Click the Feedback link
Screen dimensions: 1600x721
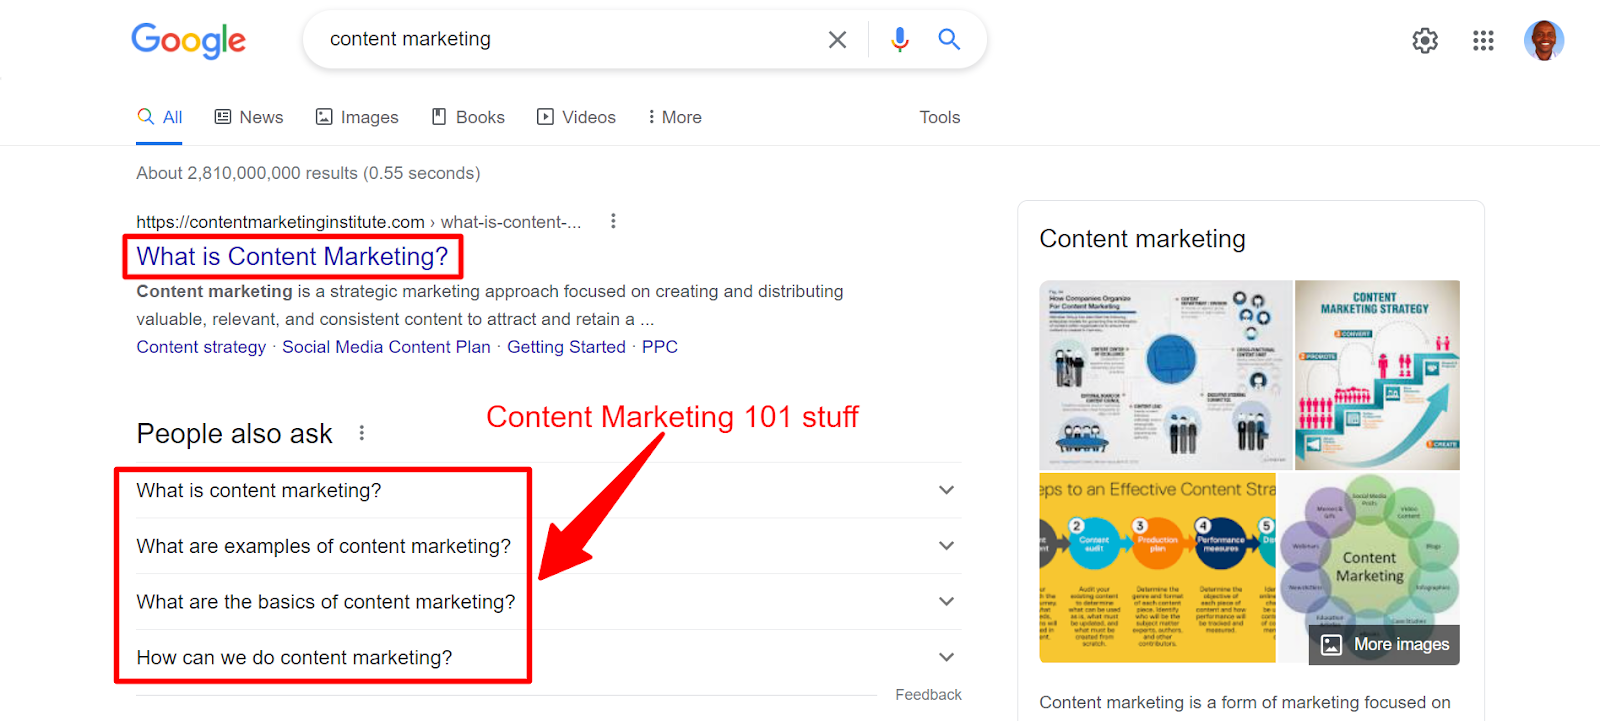tap(928, 695)
